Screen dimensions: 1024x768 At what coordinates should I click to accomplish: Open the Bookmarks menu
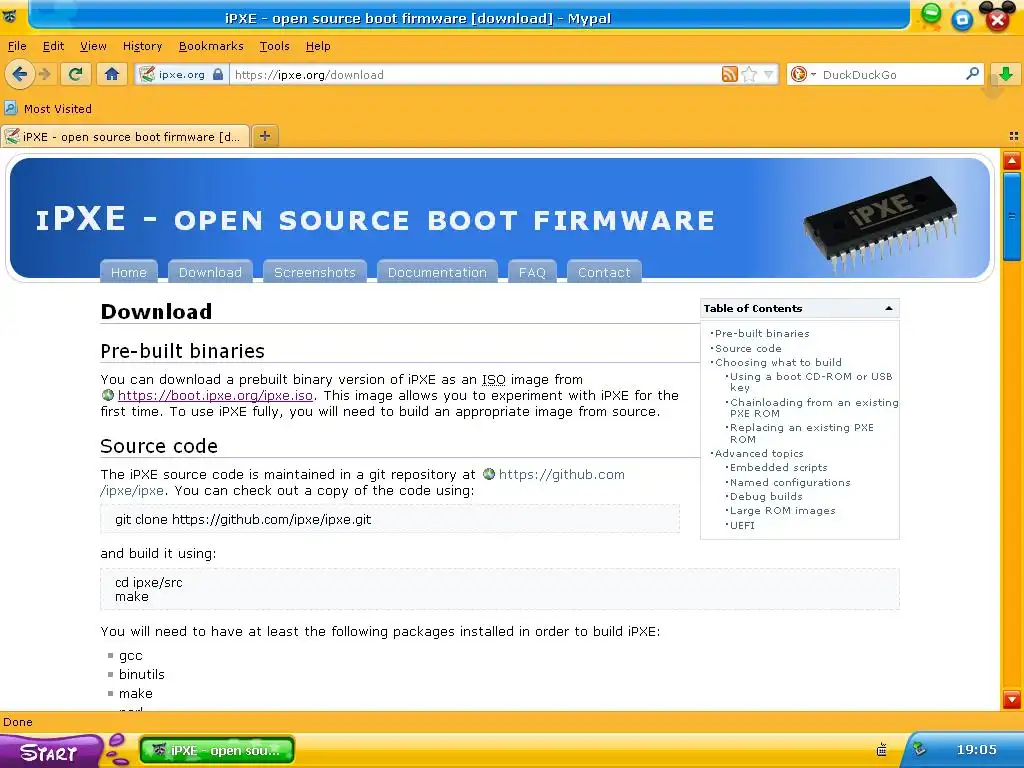(211, 46)
